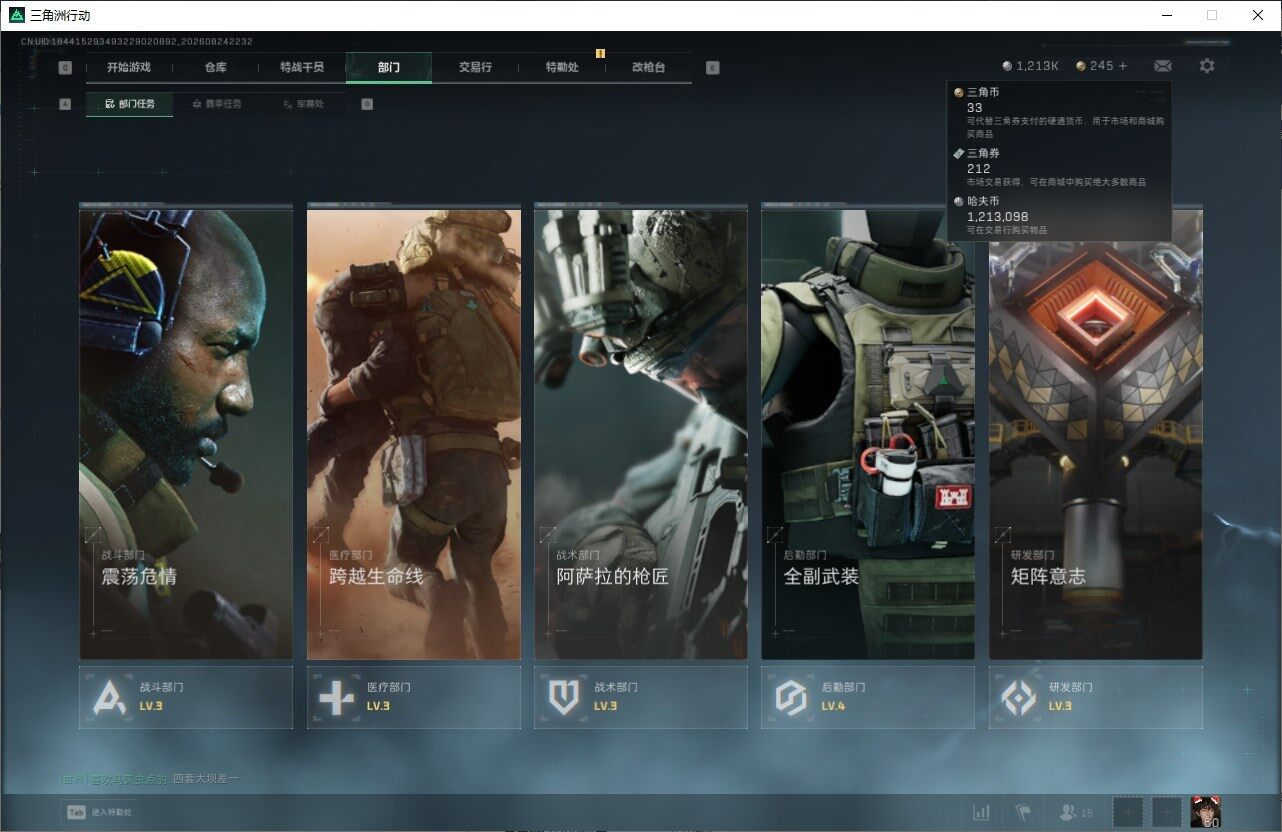Open the bar chart statistics icon
The width and height of the screenshot is (1282, 832).
(x=982, y=812)
